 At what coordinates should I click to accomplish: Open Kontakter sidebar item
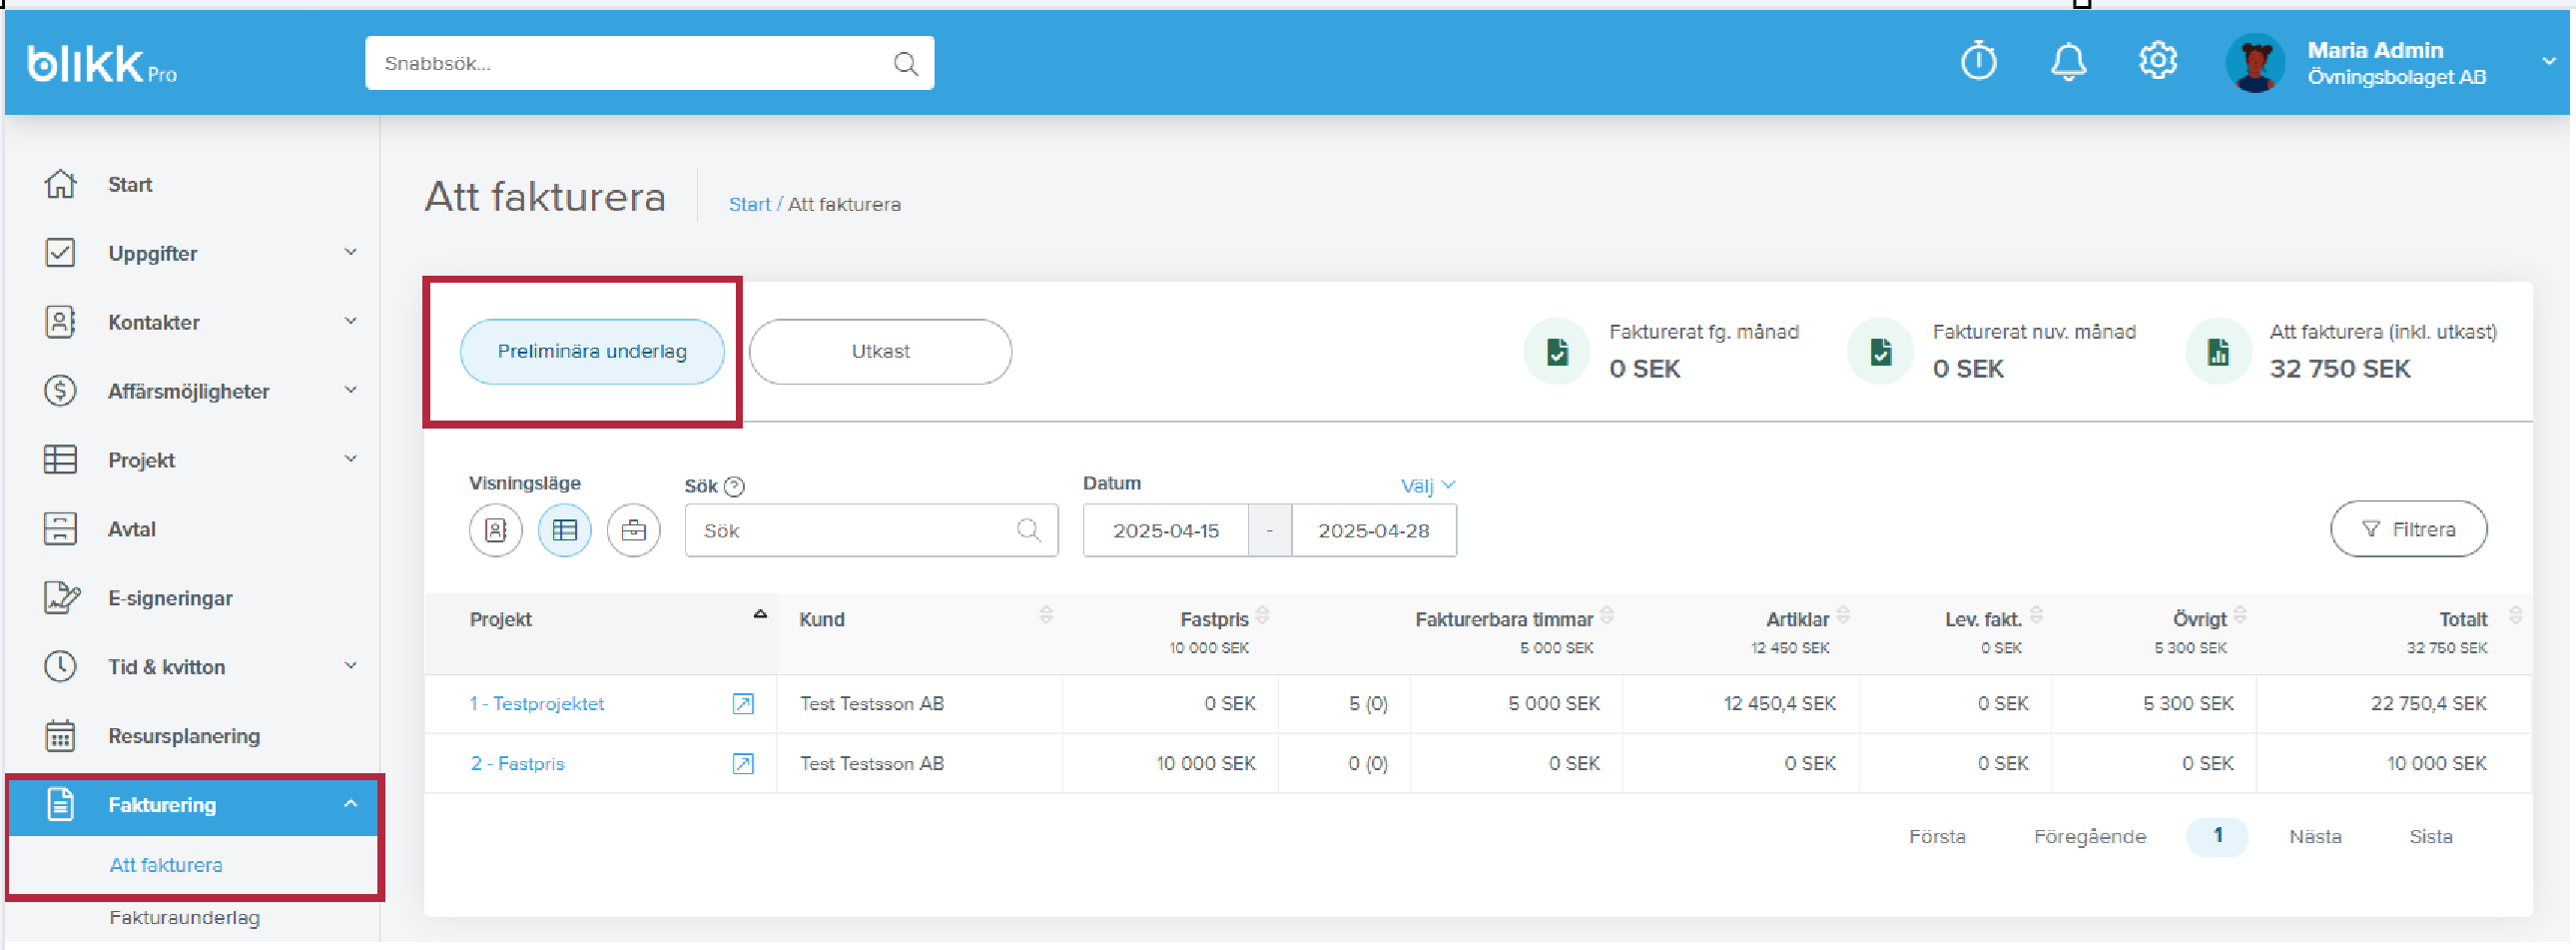click(x=154, y=322)
